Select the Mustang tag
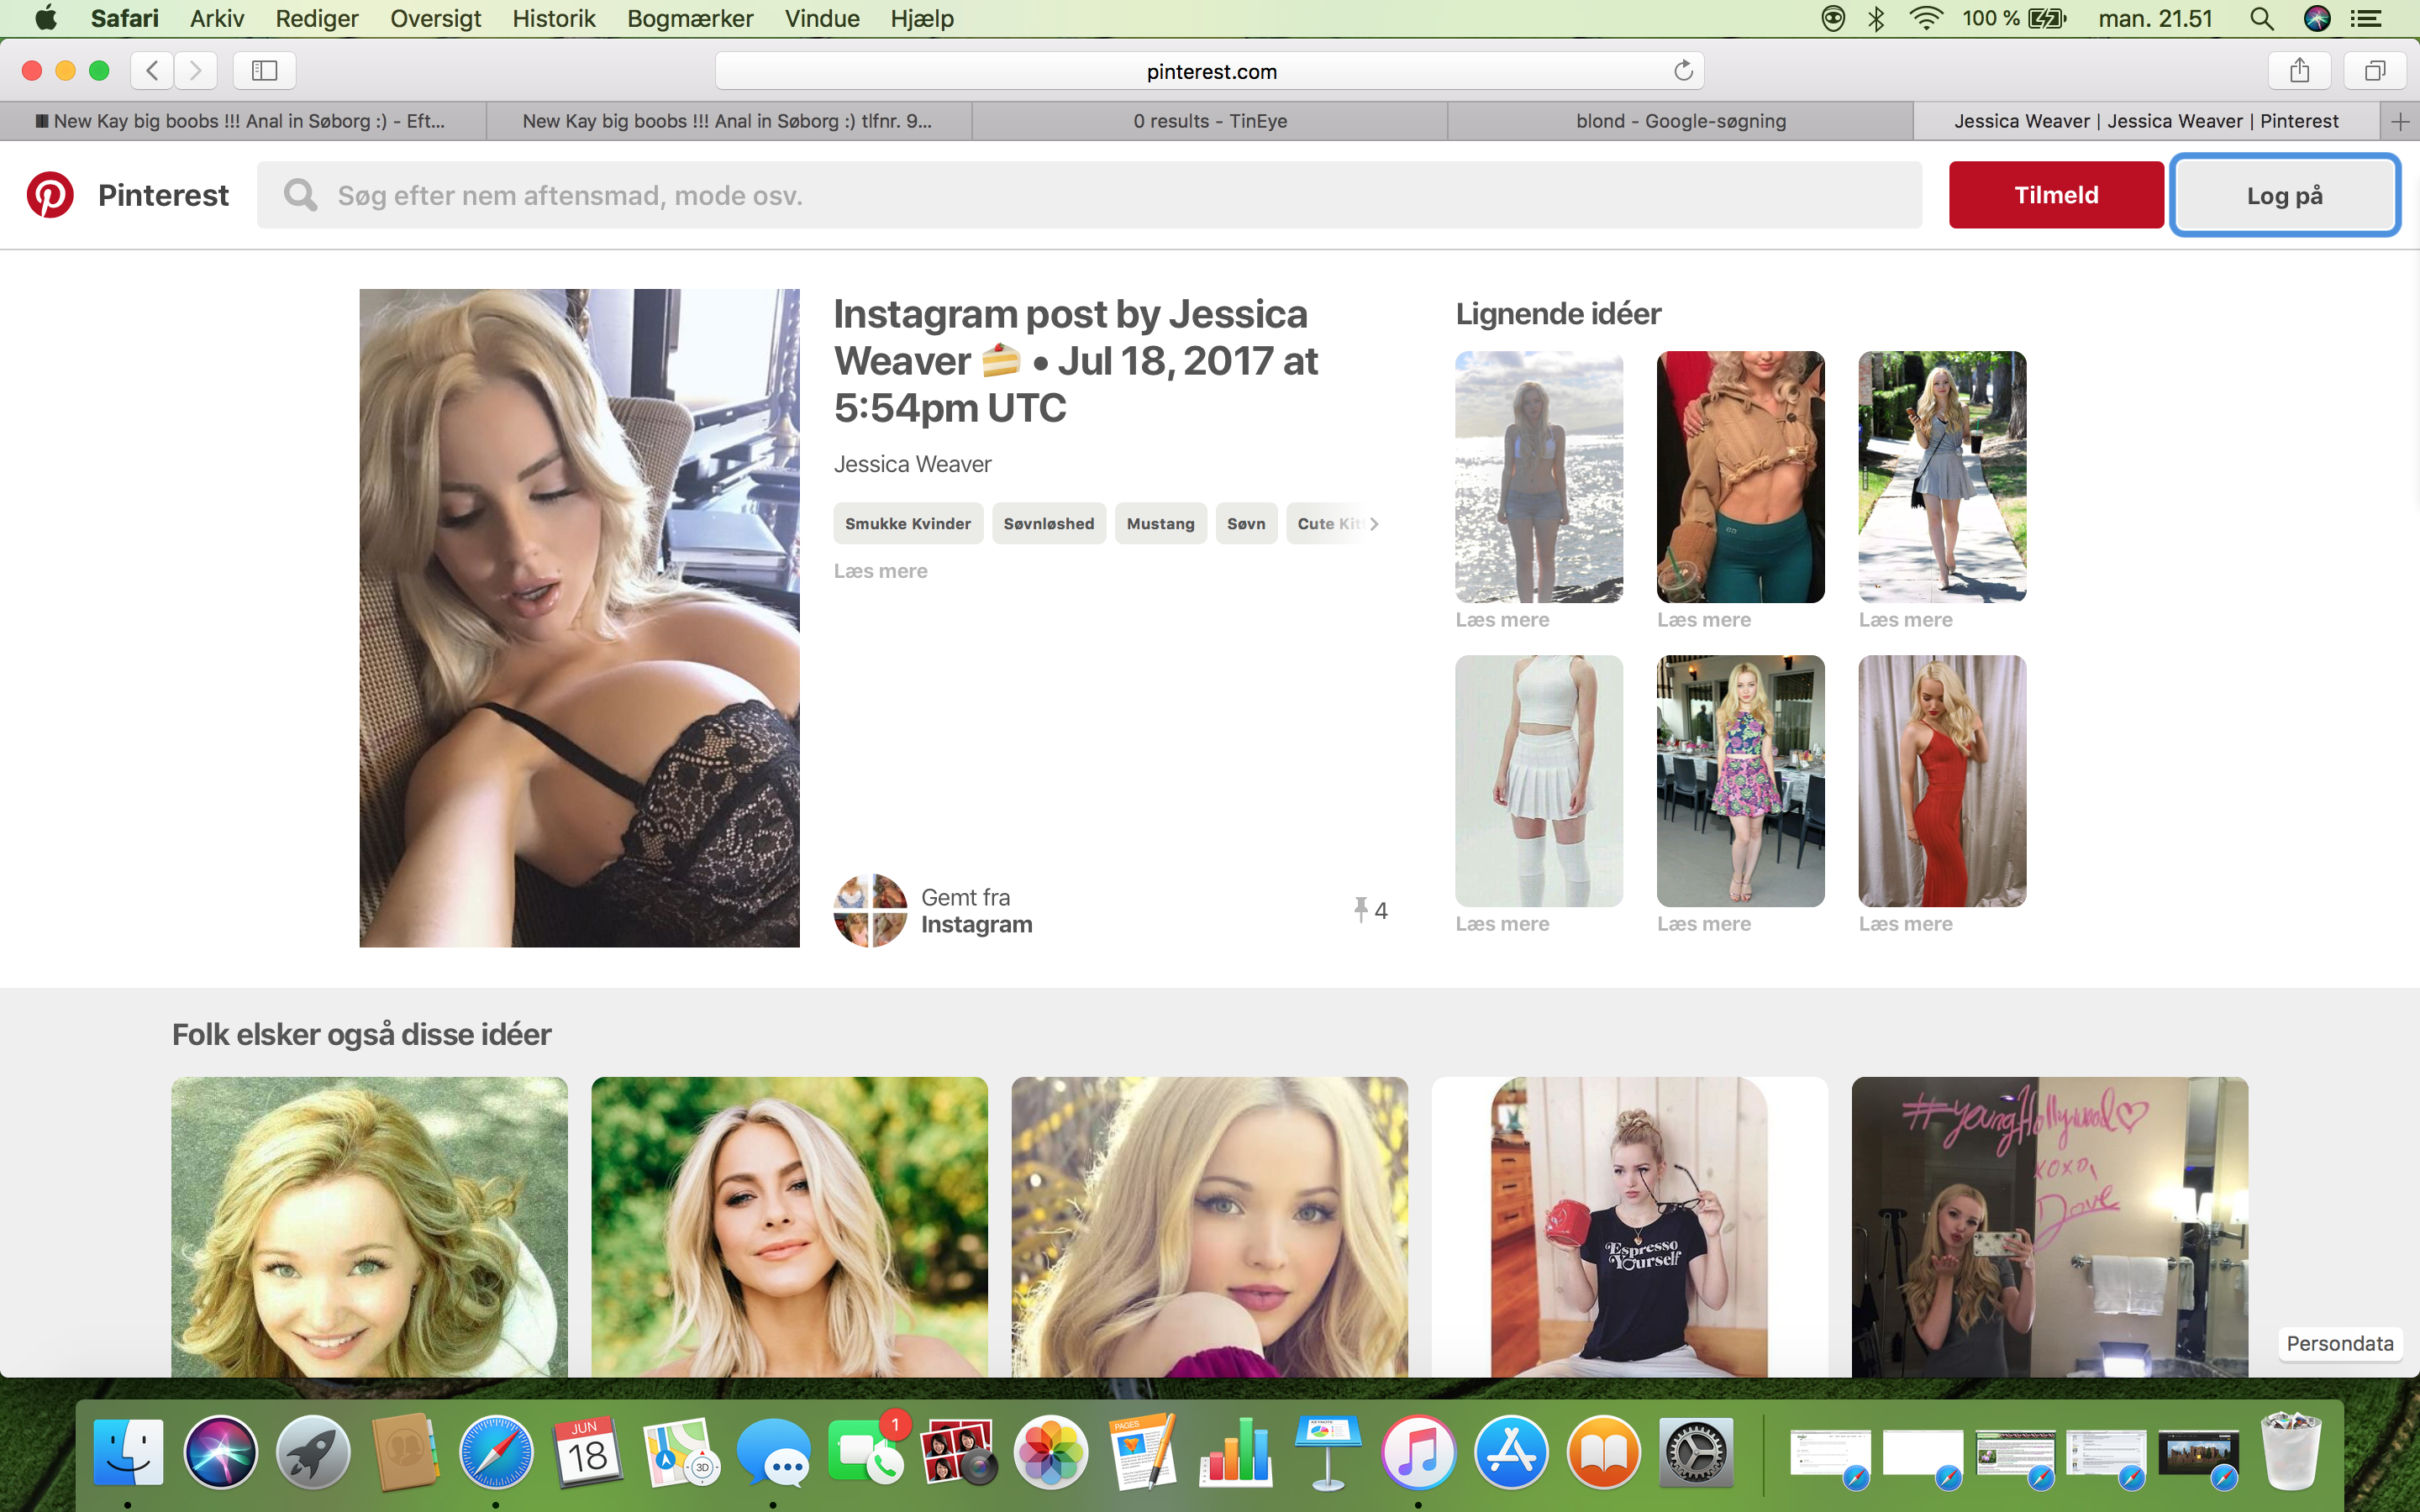2420x1512 pixels. coord(1160,523)
